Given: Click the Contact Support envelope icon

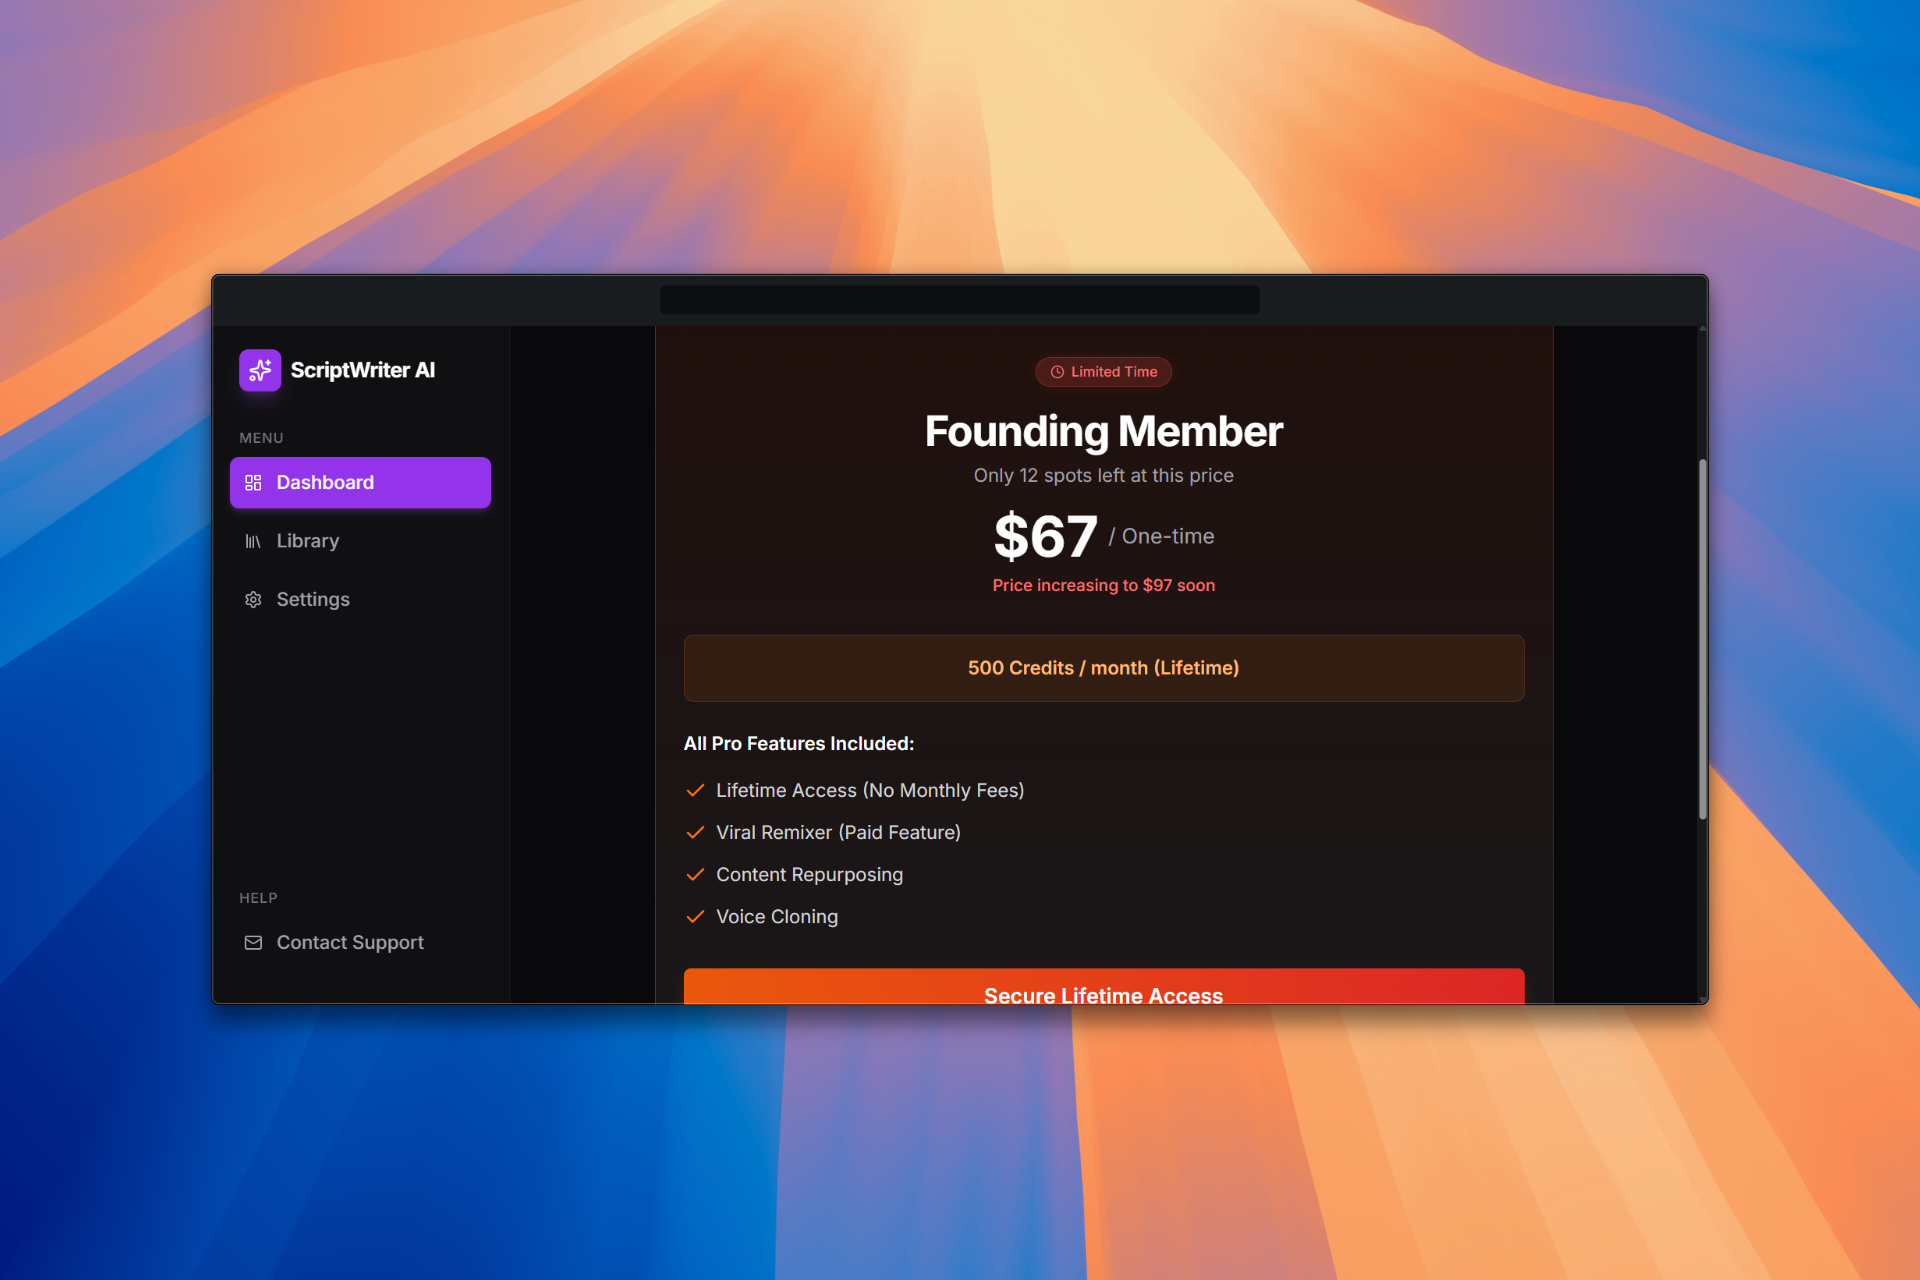Looking at the screenshot, I should click(x=253, y=942).
